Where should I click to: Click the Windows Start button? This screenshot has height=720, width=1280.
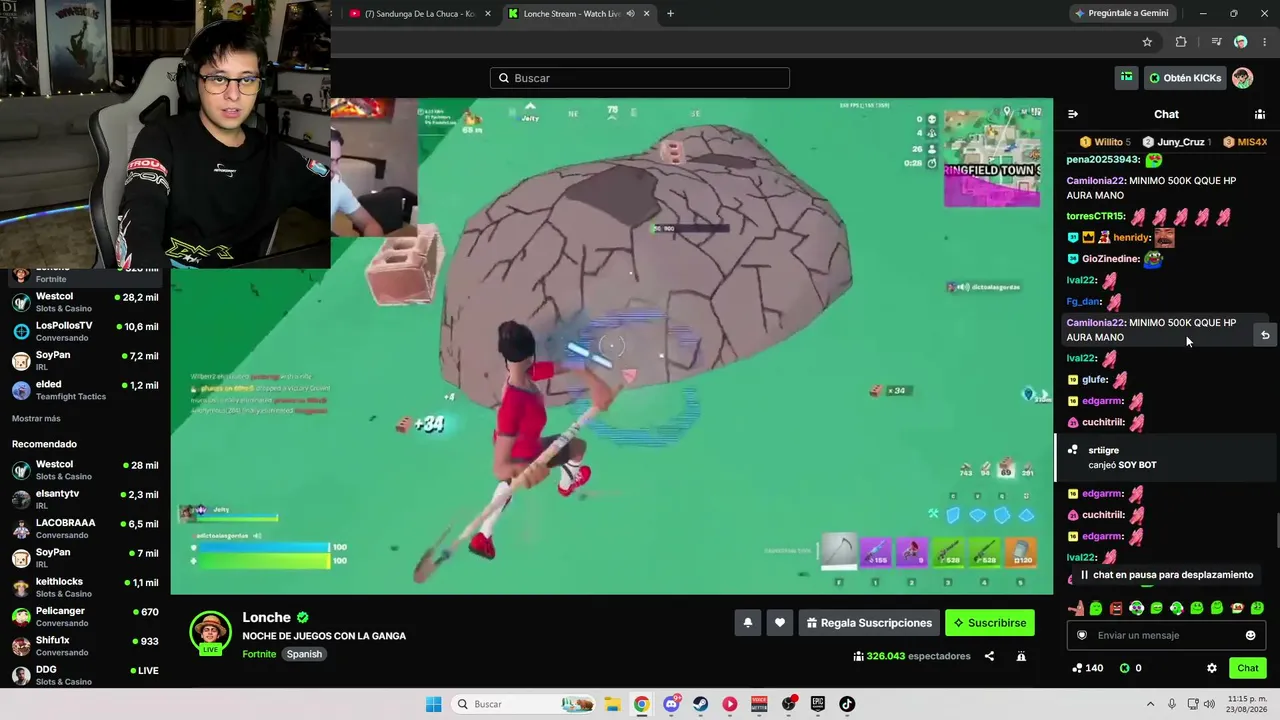click(433, 704)
